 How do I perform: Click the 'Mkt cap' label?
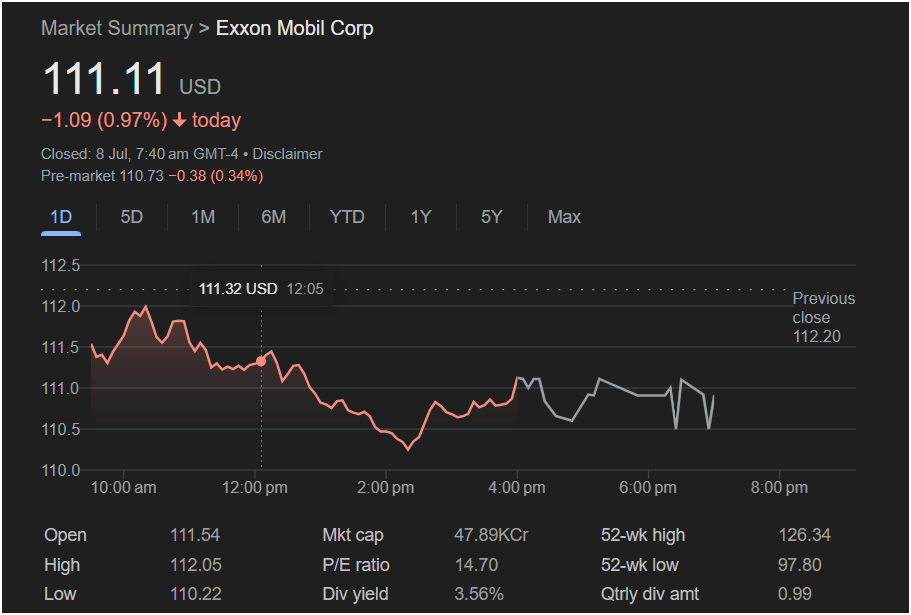tap(353, 535)
